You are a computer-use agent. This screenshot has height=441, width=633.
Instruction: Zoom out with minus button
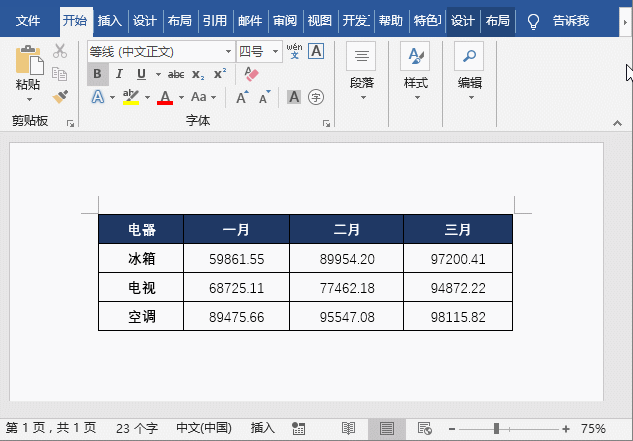pyautogui.click(x=452, y=429)
